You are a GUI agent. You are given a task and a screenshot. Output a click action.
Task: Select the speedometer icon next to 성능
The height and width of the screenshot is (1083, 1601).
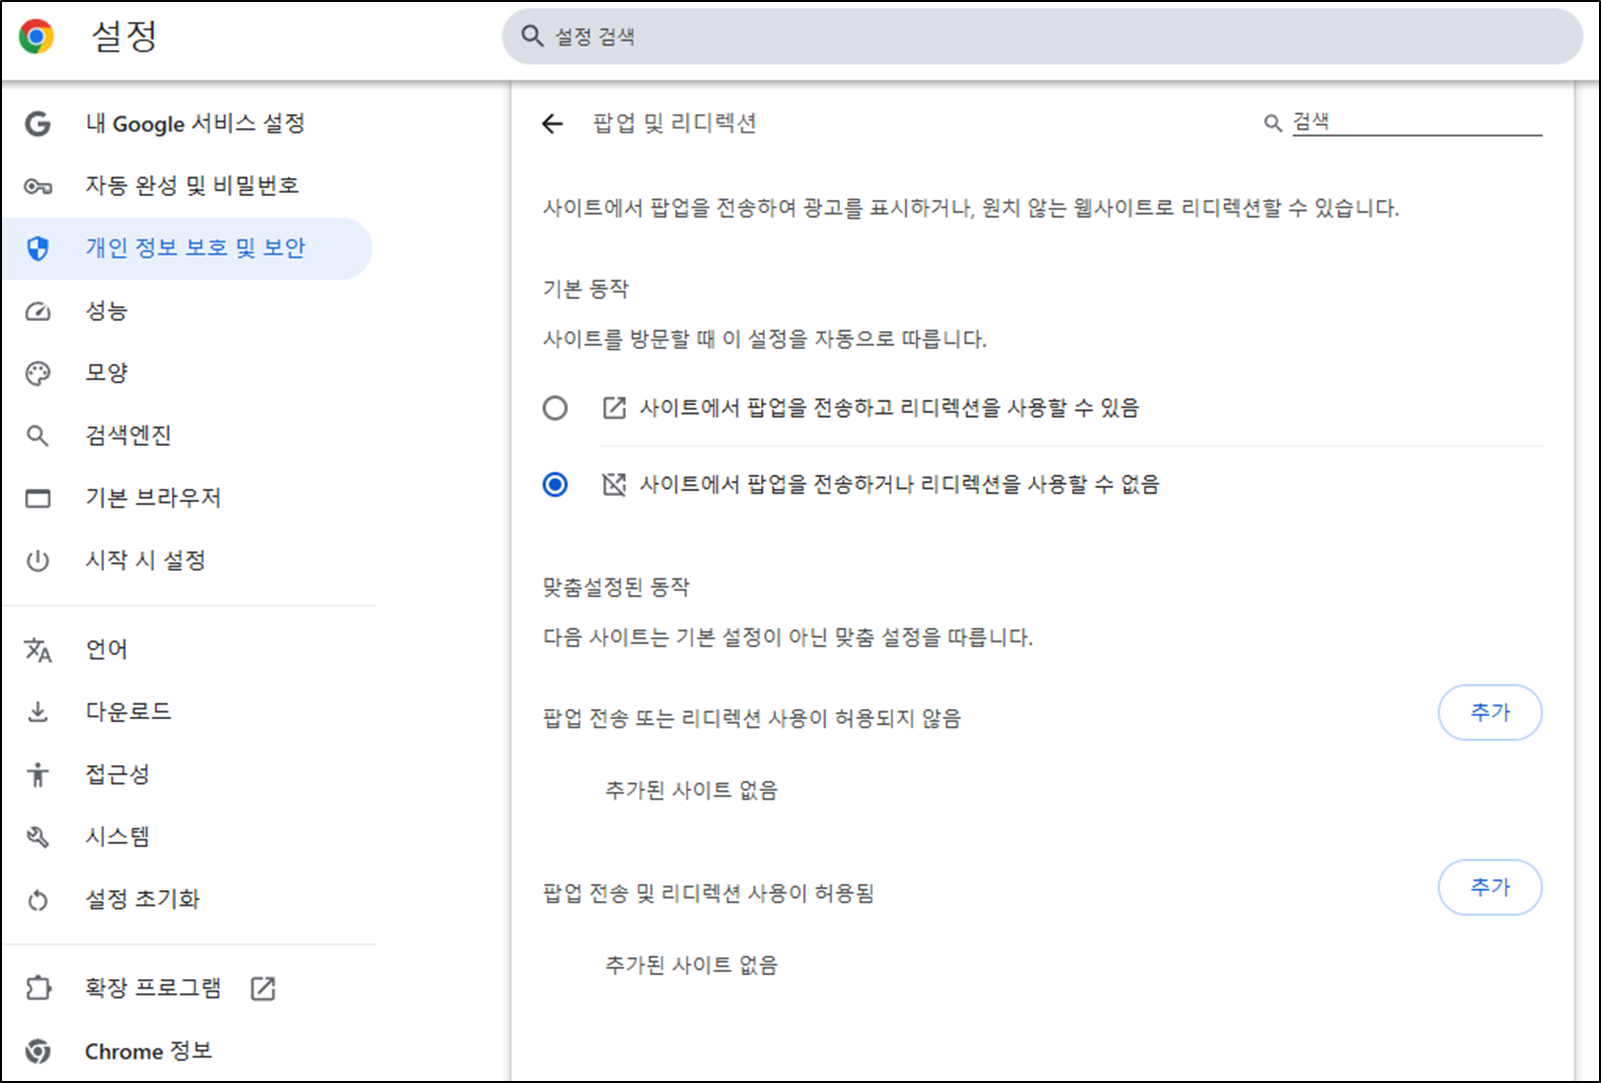click(38, 311)
